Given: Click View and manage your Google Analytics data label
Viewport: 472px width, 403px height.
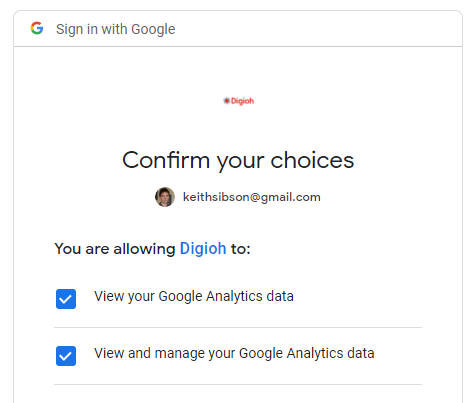Looking at the screenshot, I should click(234, 353).
